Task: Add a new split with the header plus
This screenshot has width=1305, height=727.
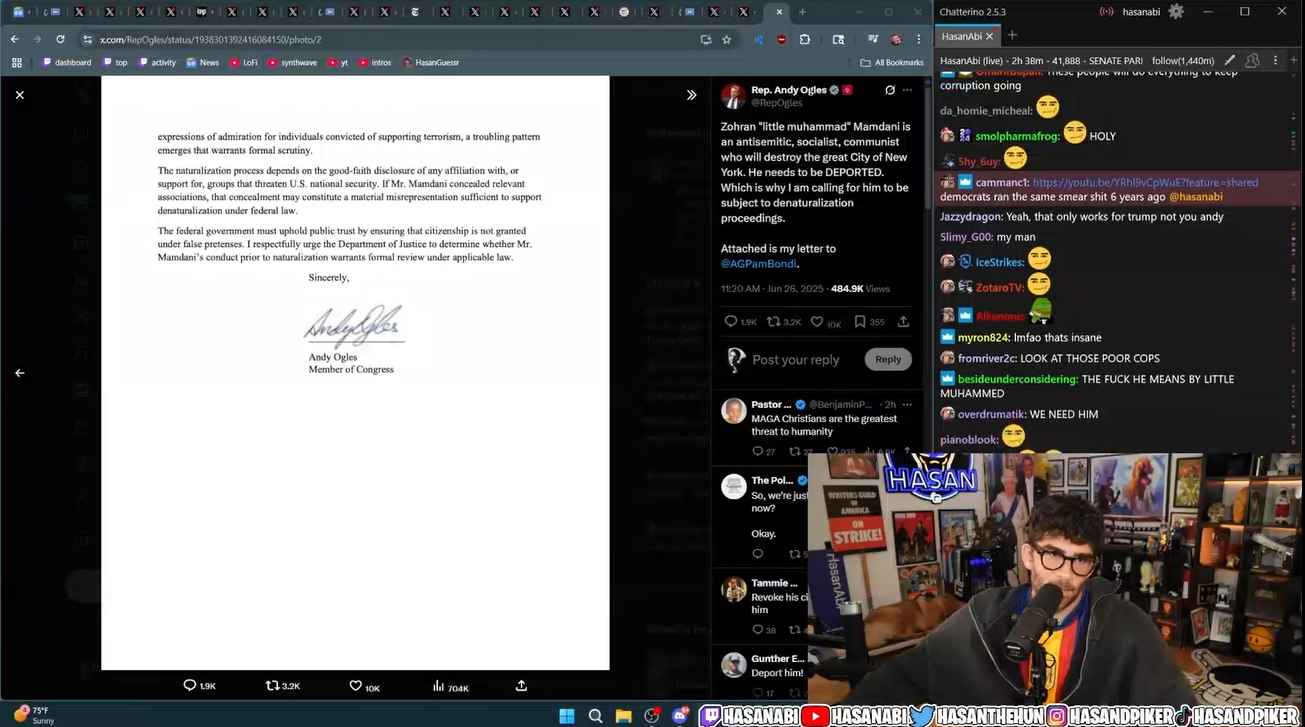Action: point(1295,60)
